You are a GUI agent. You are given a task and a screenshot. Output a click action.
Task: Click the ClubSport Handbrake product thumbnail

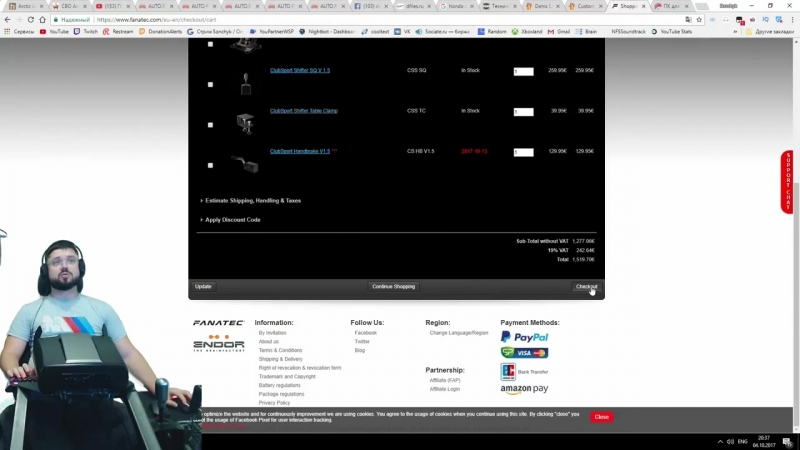245,164
